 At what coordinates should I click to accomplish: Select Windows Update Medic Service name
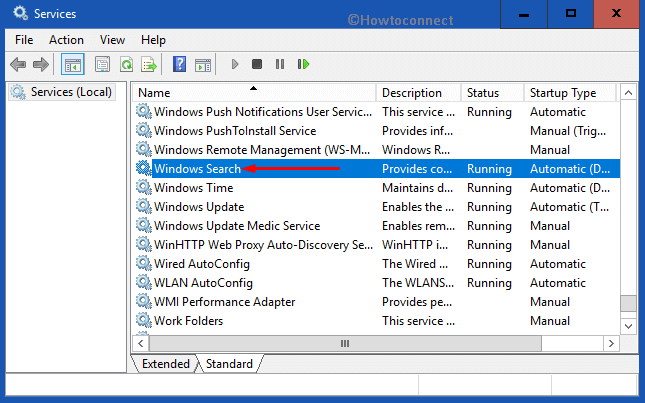[237, 225]
